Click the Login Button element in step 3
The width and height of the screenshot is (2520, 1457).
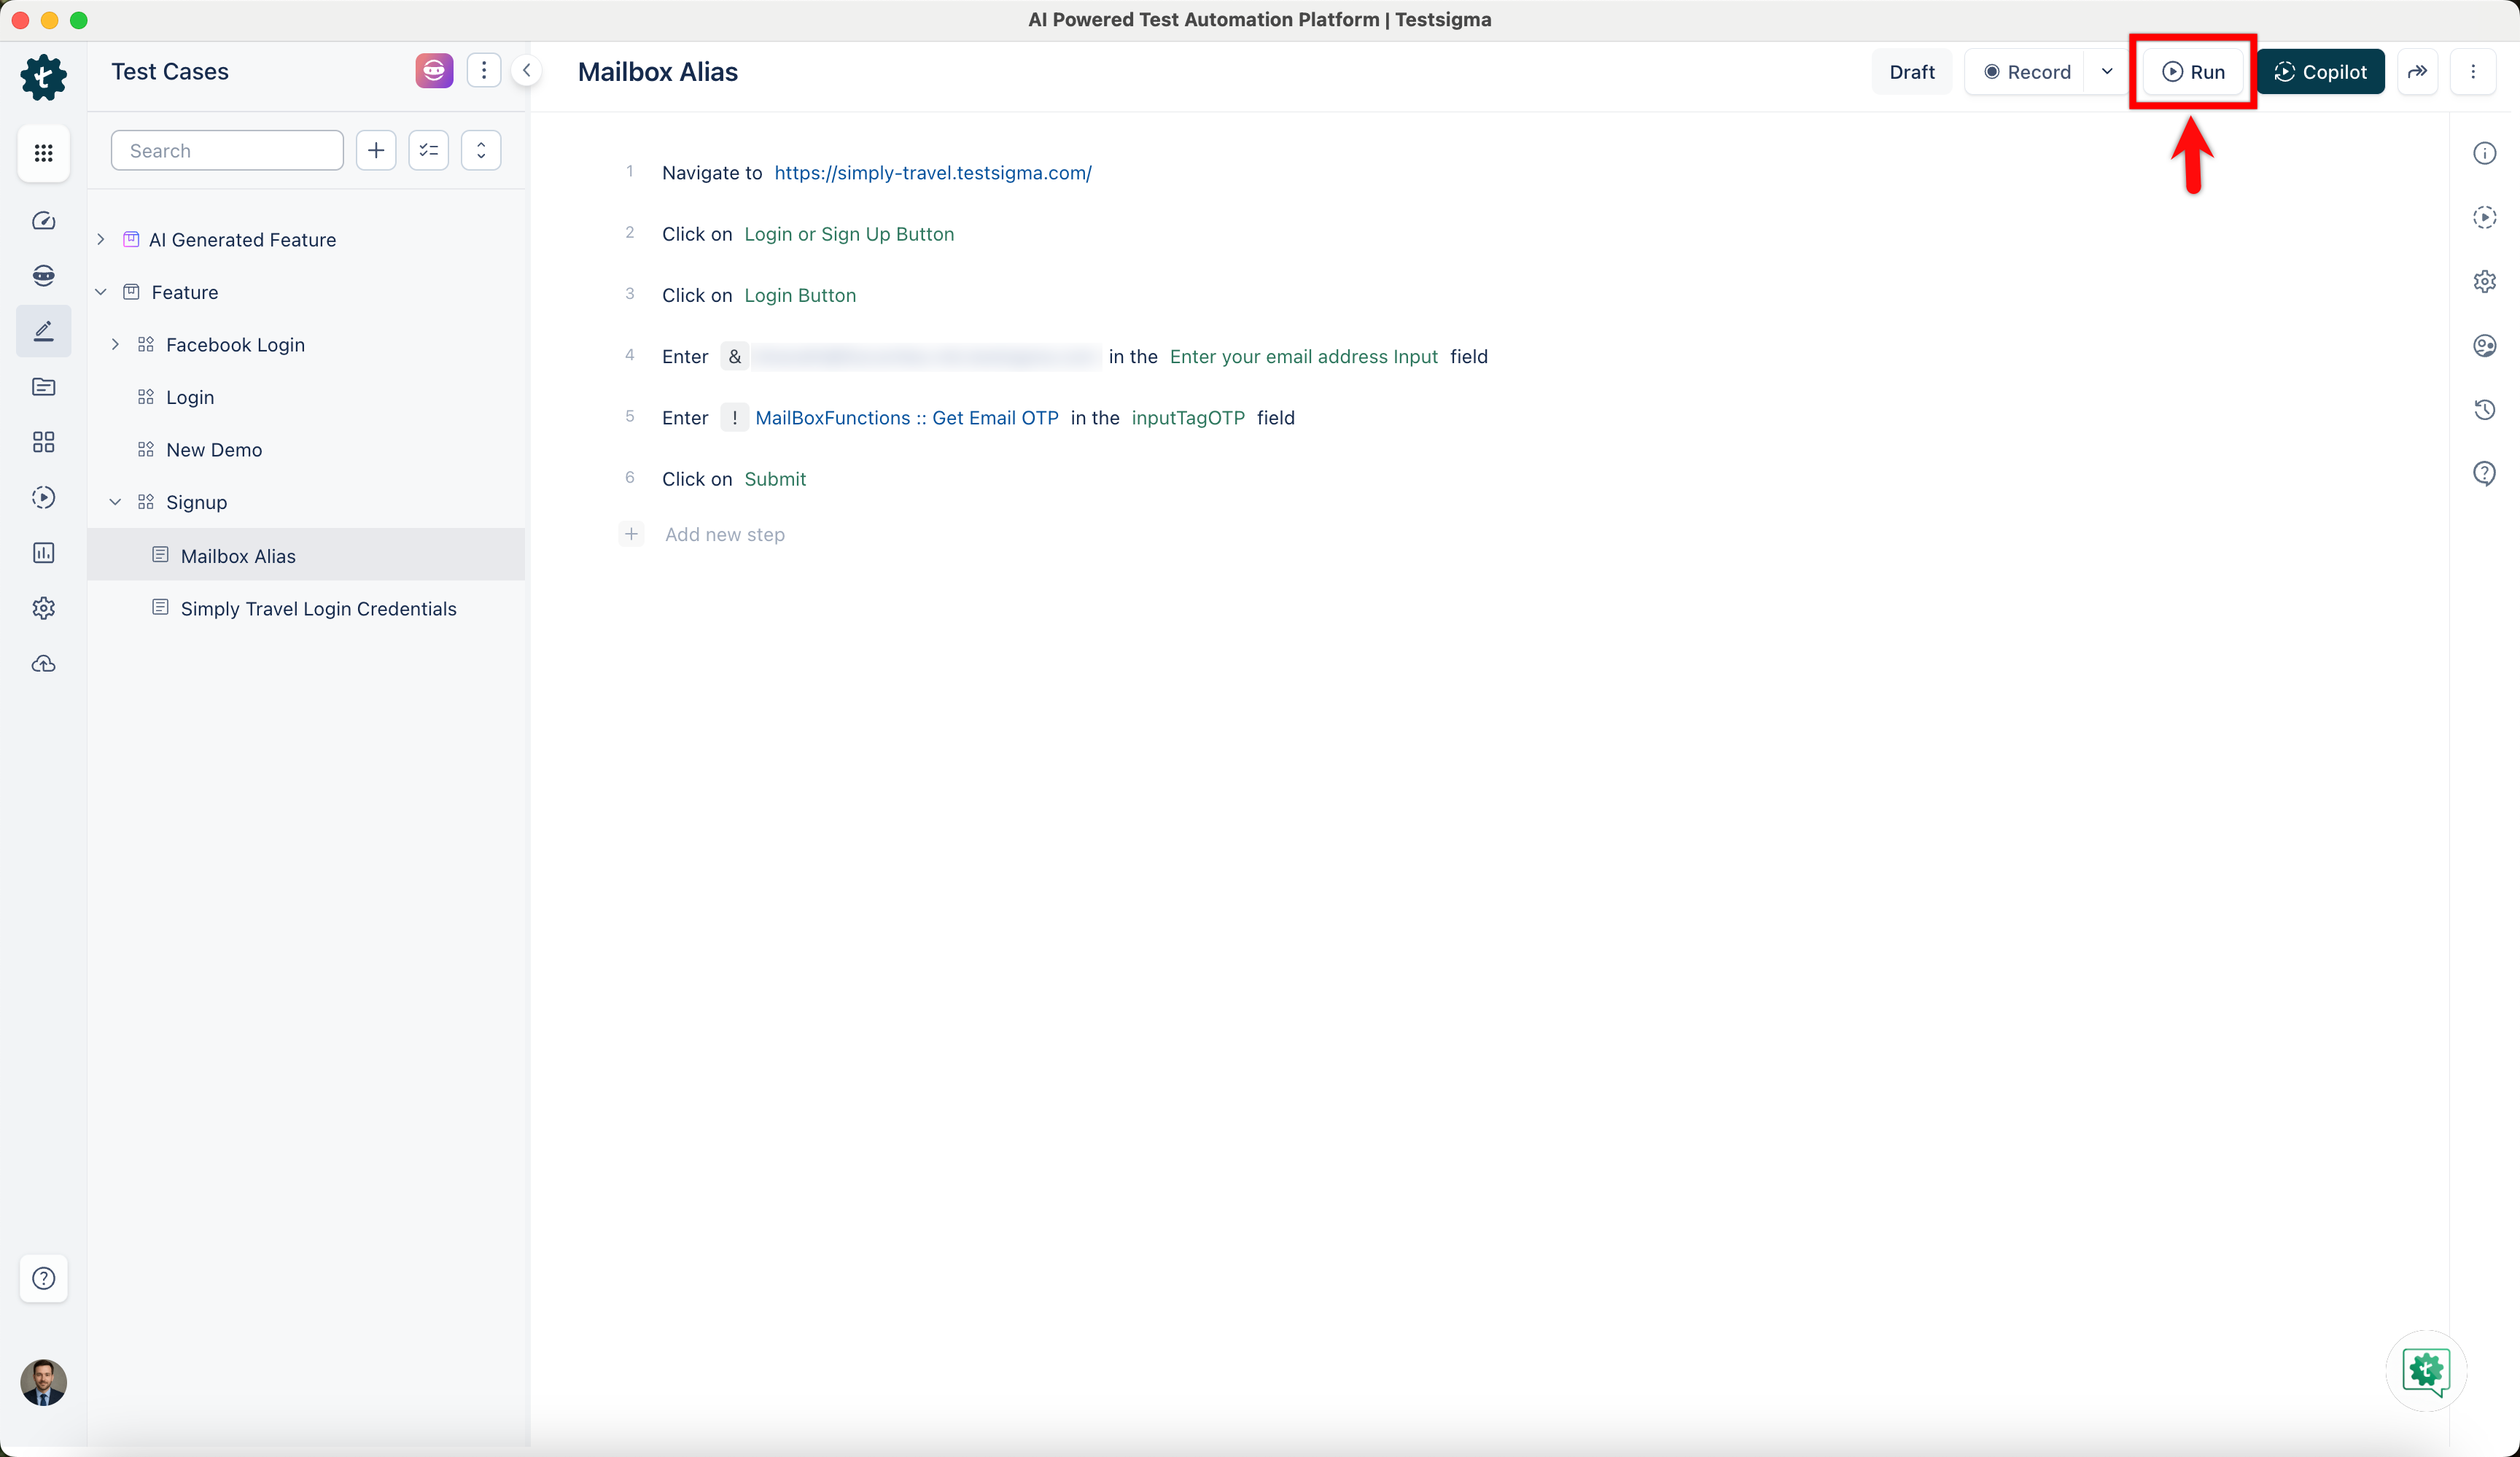(800, 295)
